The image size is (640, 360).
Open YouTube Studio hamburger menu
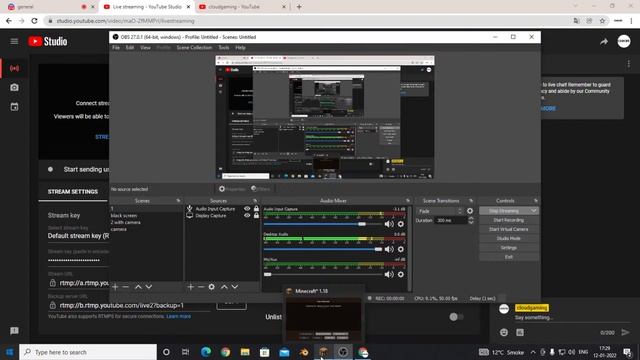point(14,41)
